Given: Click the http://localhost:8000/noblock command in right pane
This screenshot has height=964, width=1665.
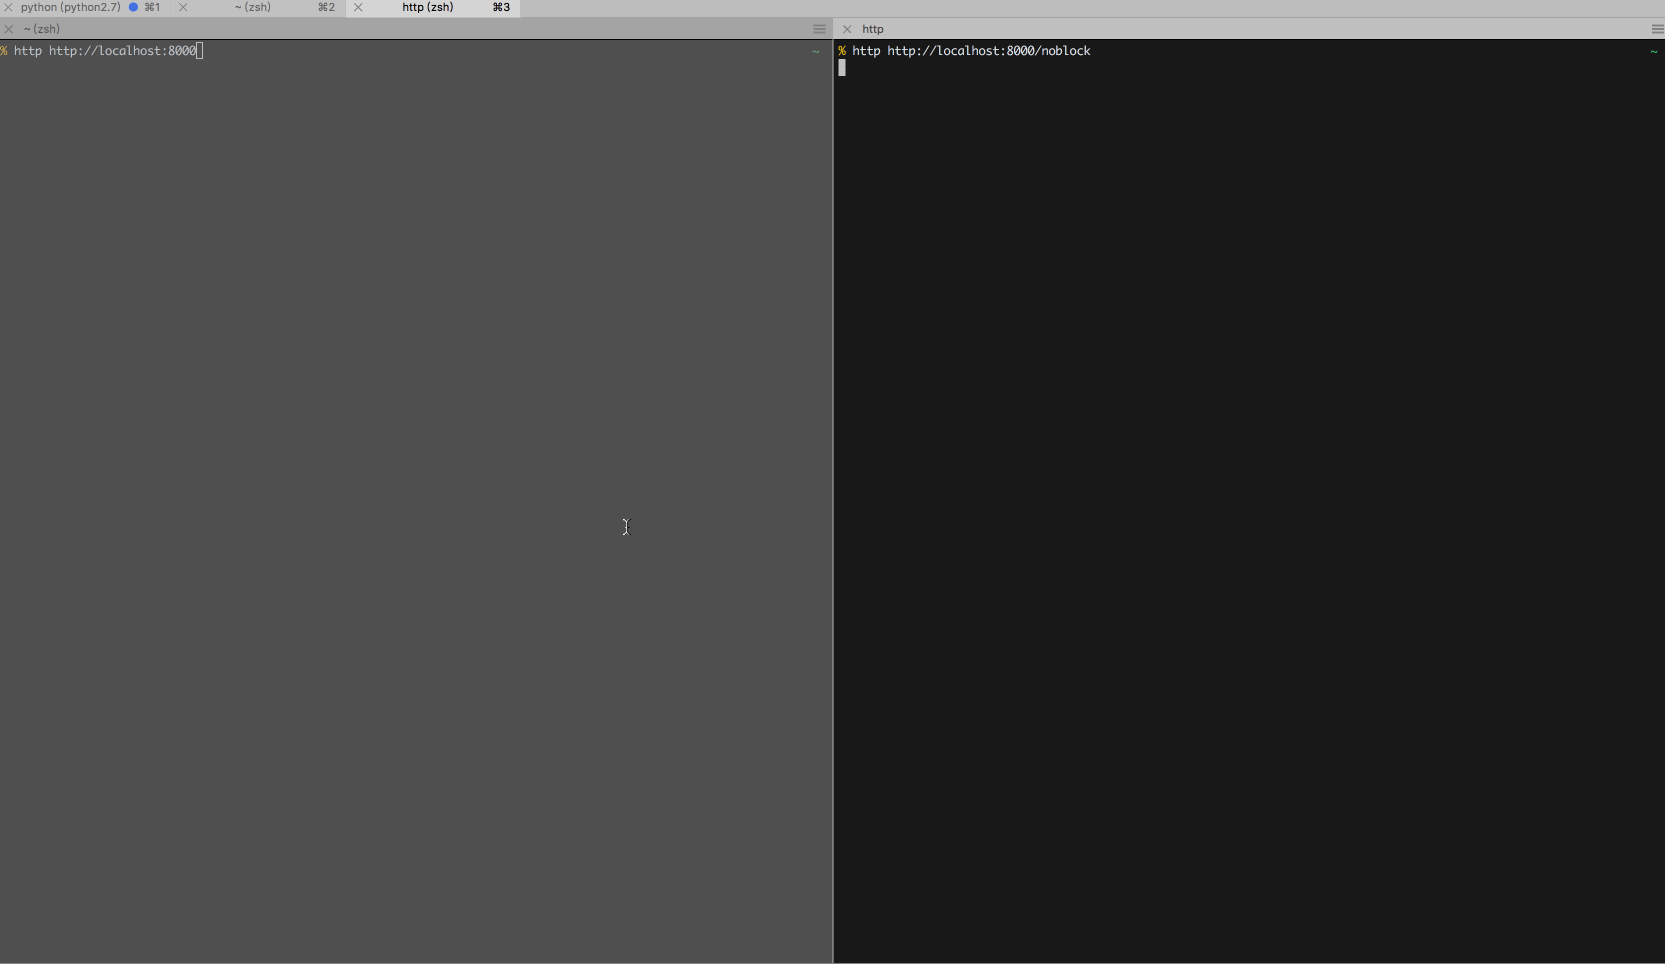Looking at the screenshot, I should tap(989, 51).
